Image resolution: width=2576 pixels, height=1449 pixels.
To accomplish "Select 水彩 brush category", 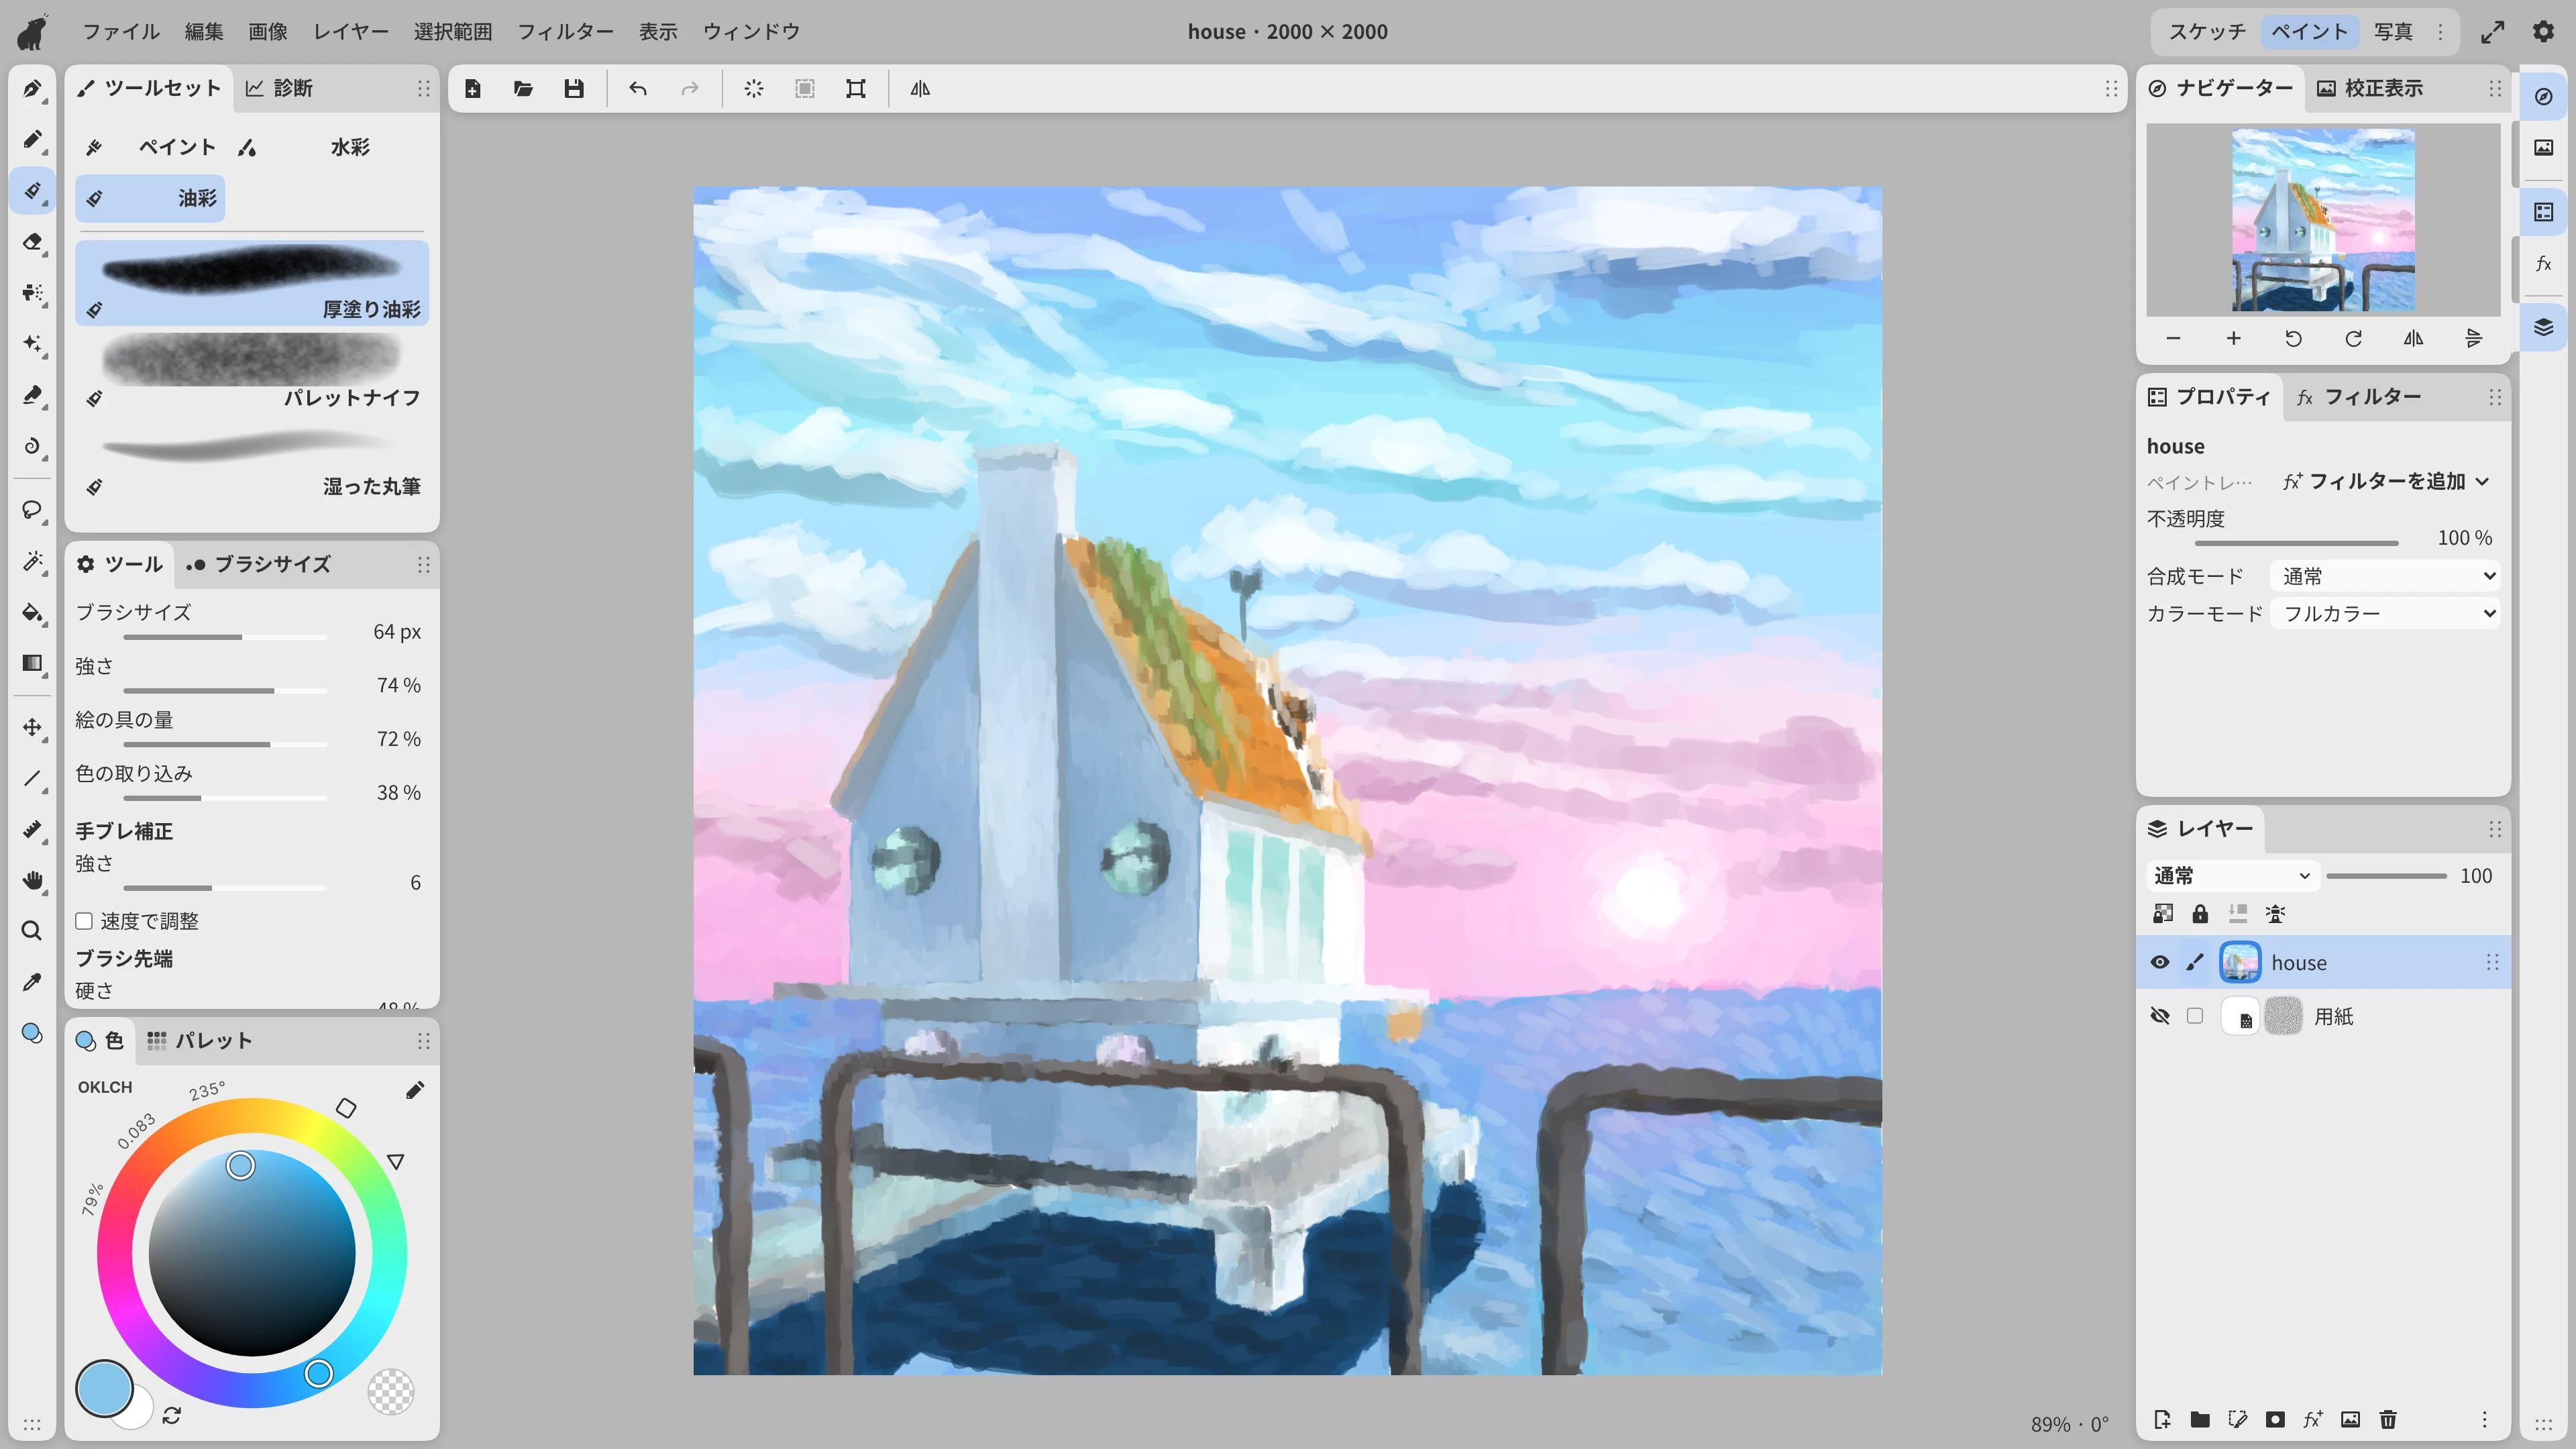I will (304, 147).
